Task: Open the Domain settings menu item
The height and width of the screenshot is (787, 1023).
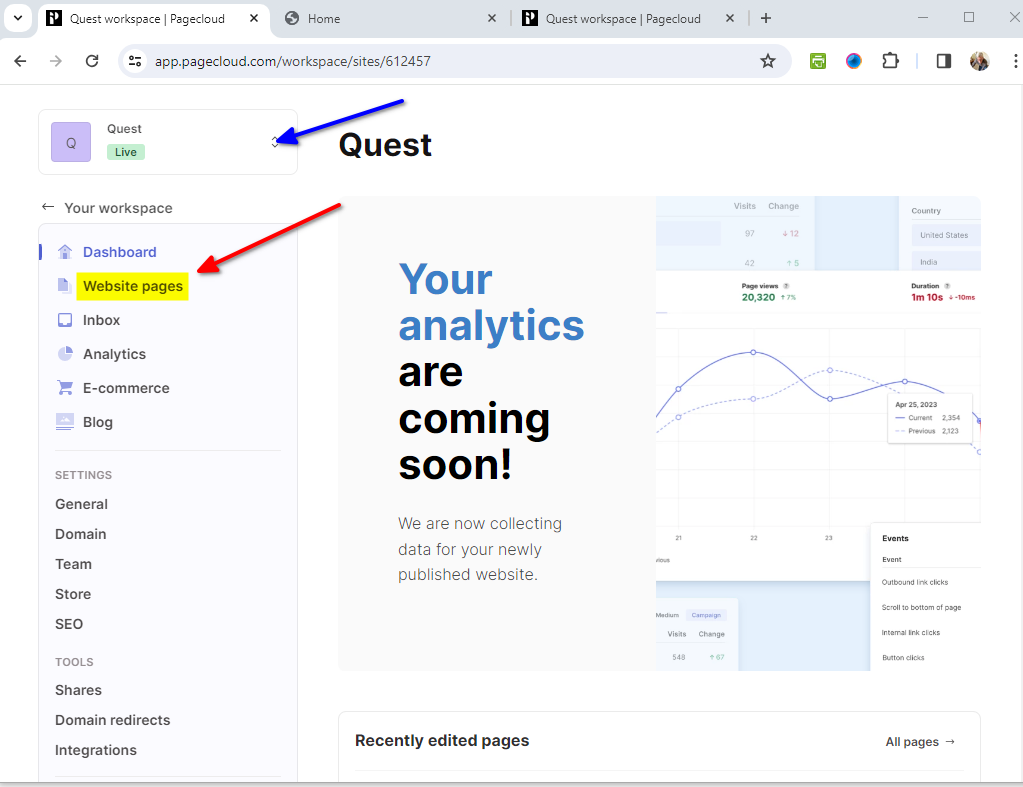Action: (80, 534)
